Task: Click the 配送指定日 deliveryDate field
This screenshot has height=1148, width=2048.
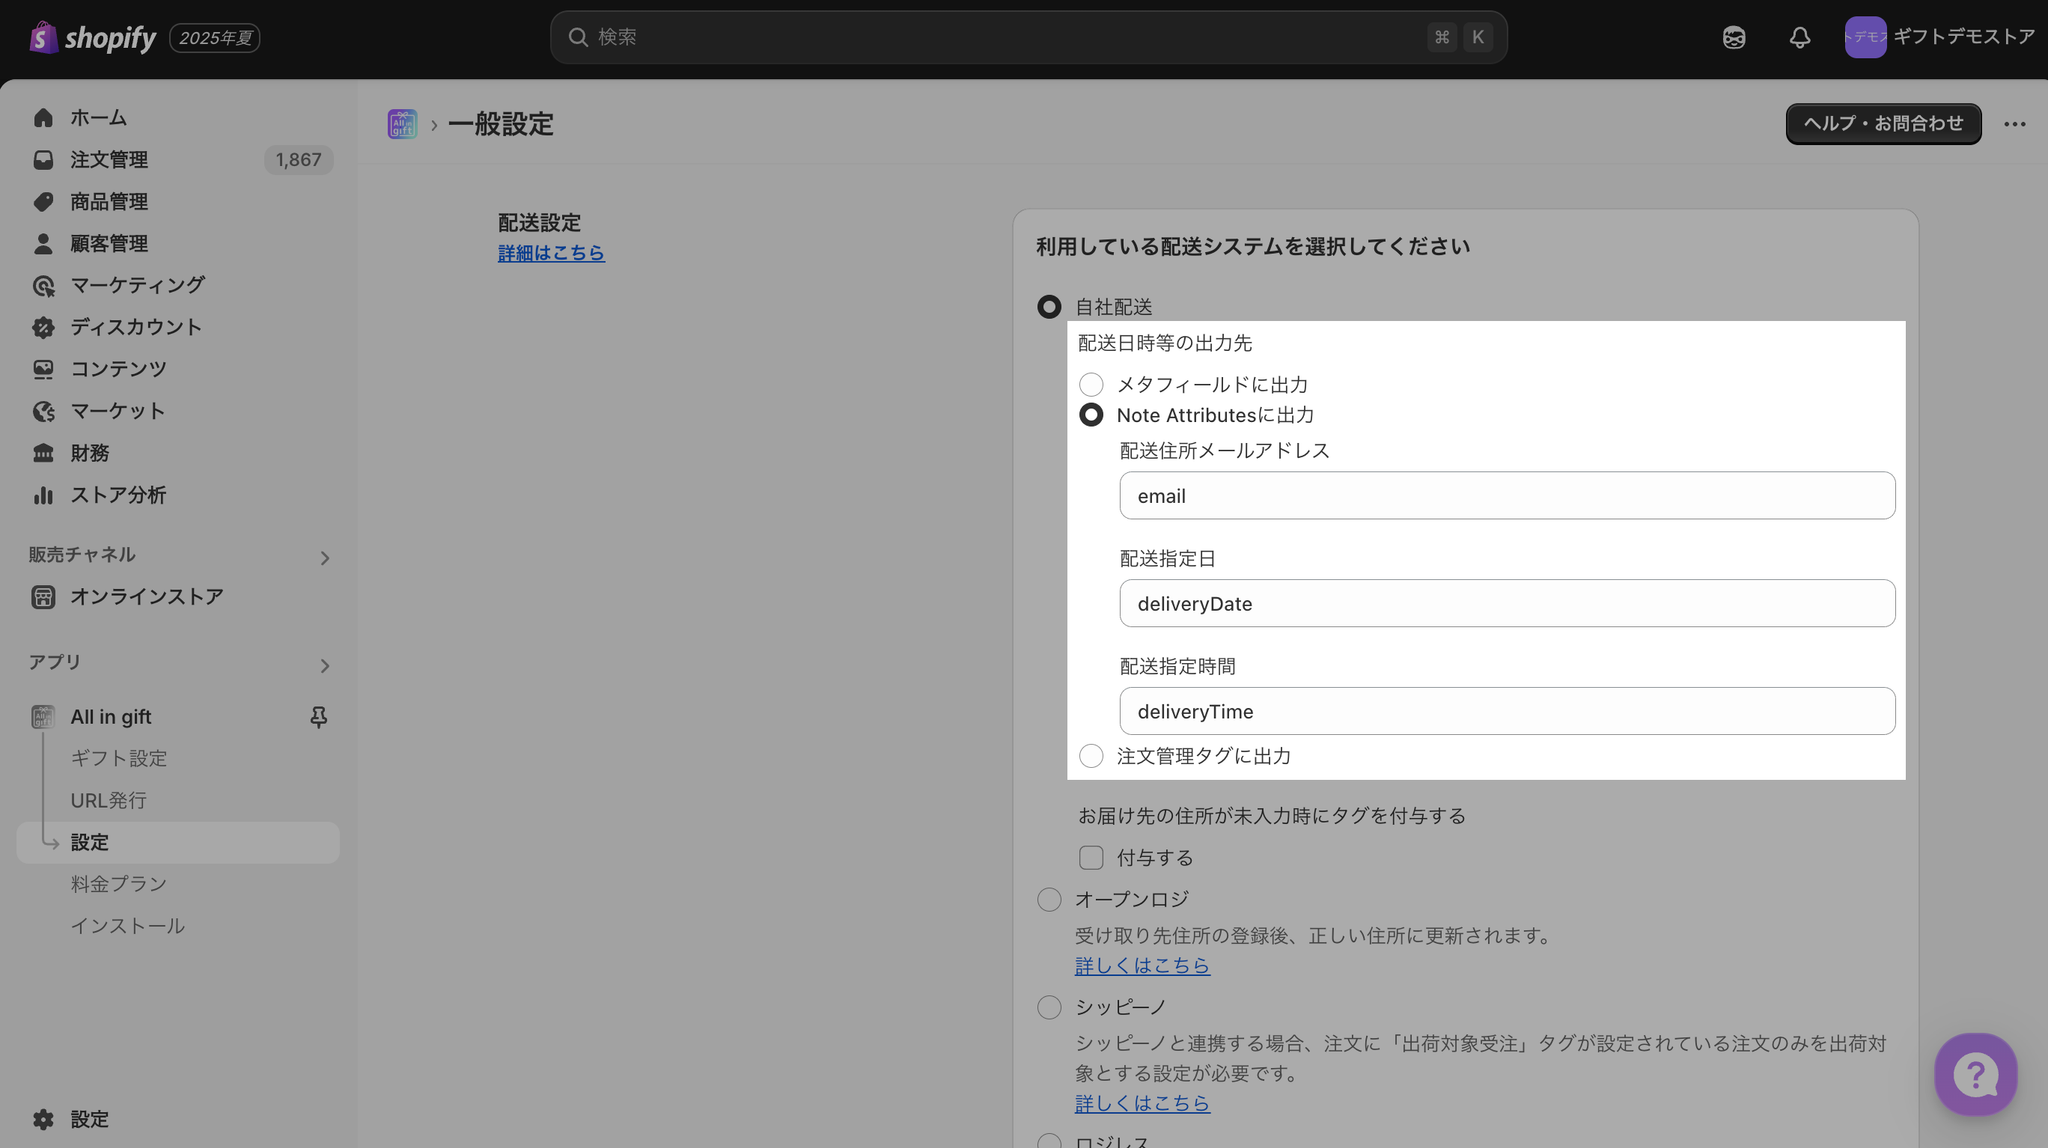Action: [x=1506, y=604]
